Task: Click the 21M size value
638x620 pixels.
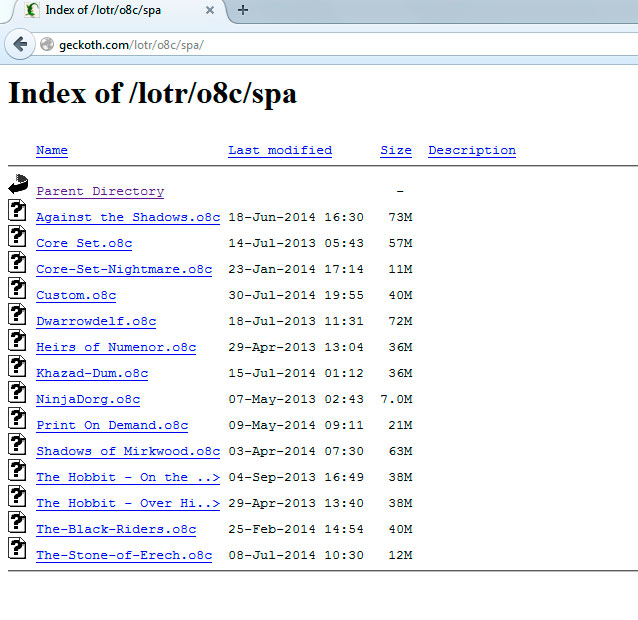Action: 400,426
